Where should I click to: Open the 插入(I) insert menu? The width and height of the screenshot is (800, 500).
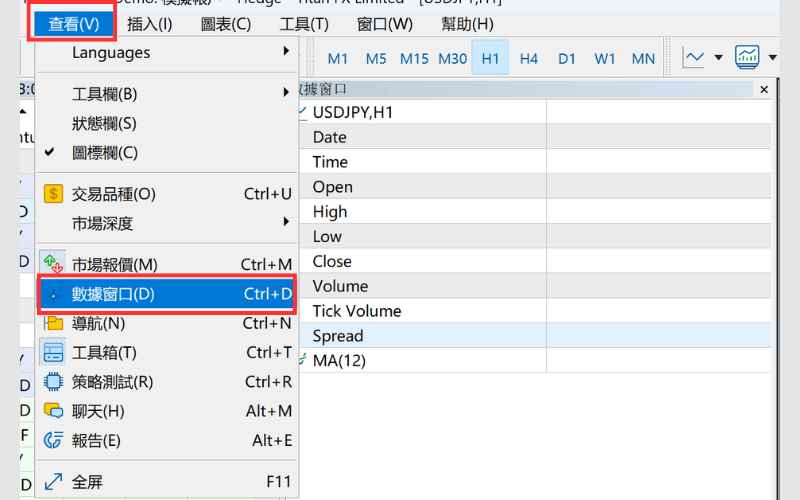pos(150,24)
